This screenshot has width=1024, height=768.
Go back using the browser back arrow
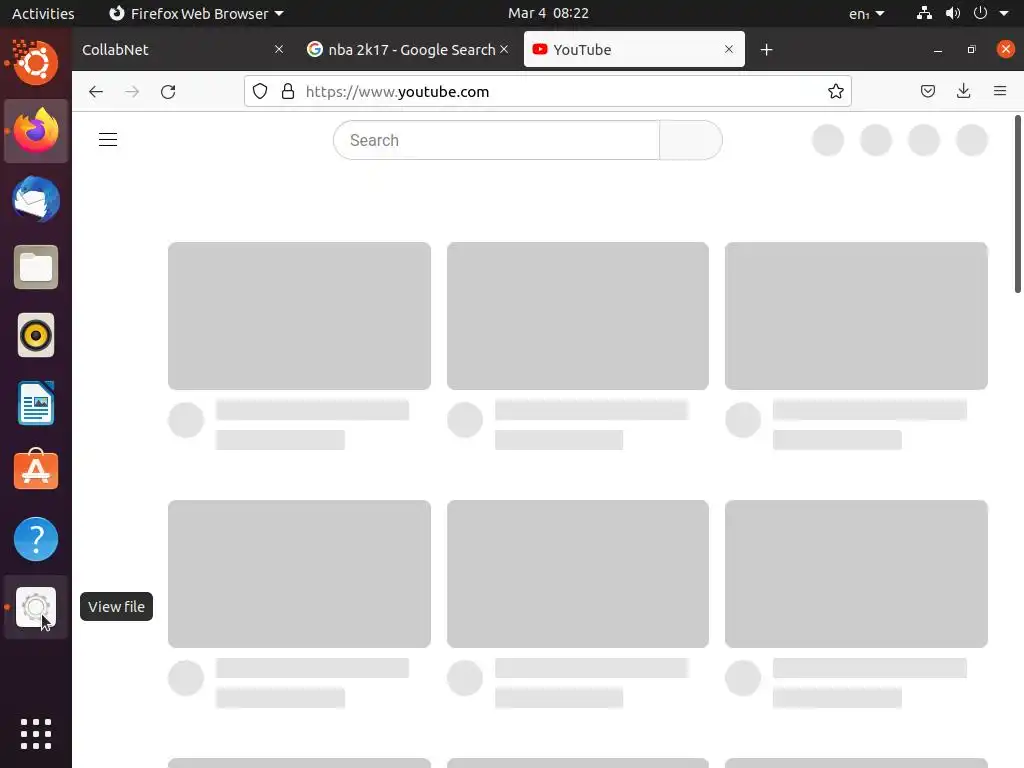coord(96,91)
